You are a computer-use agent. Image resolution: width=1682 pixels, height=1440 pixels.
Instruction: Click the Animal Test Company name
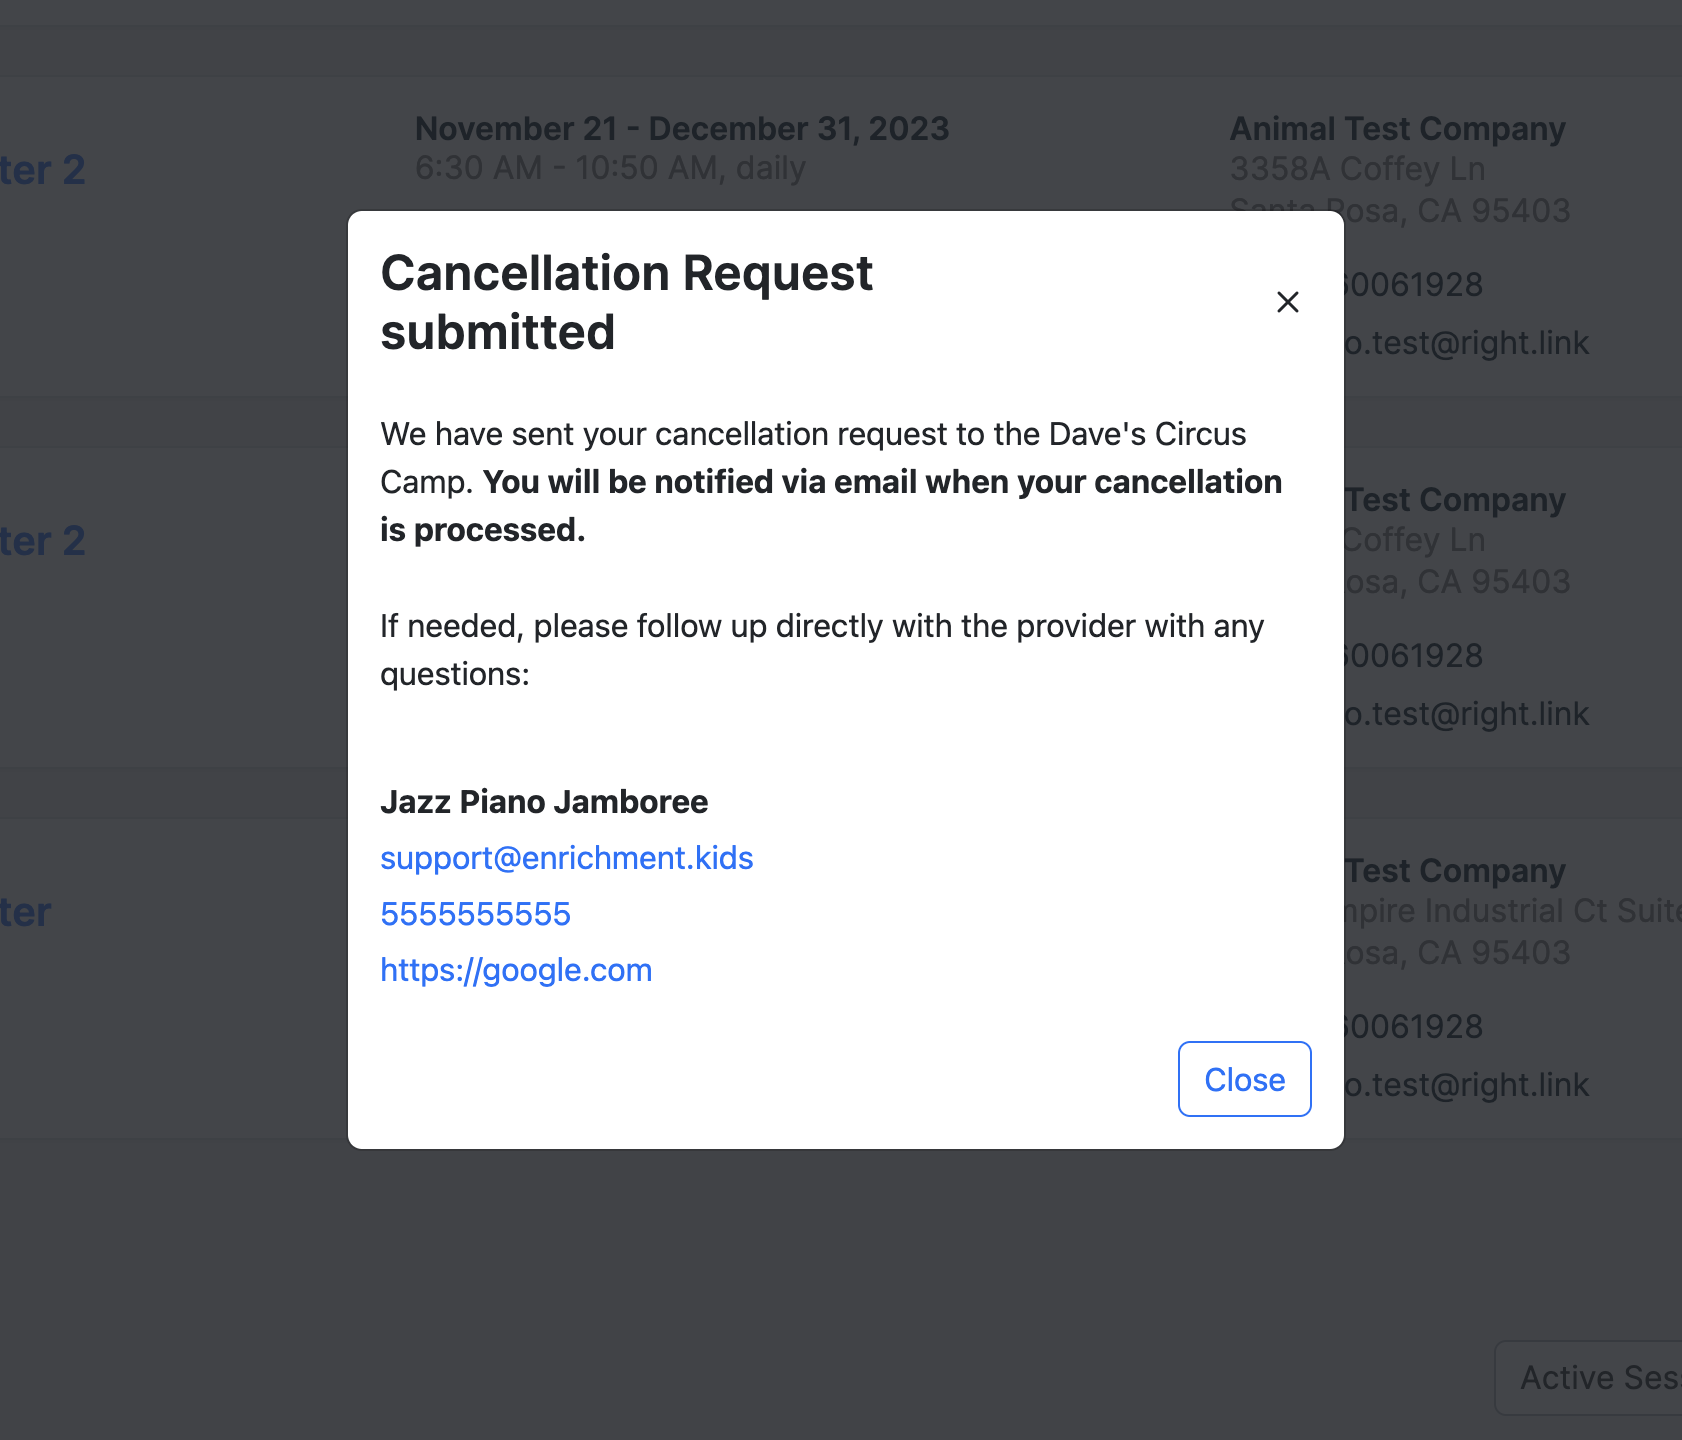[1398, 129]
